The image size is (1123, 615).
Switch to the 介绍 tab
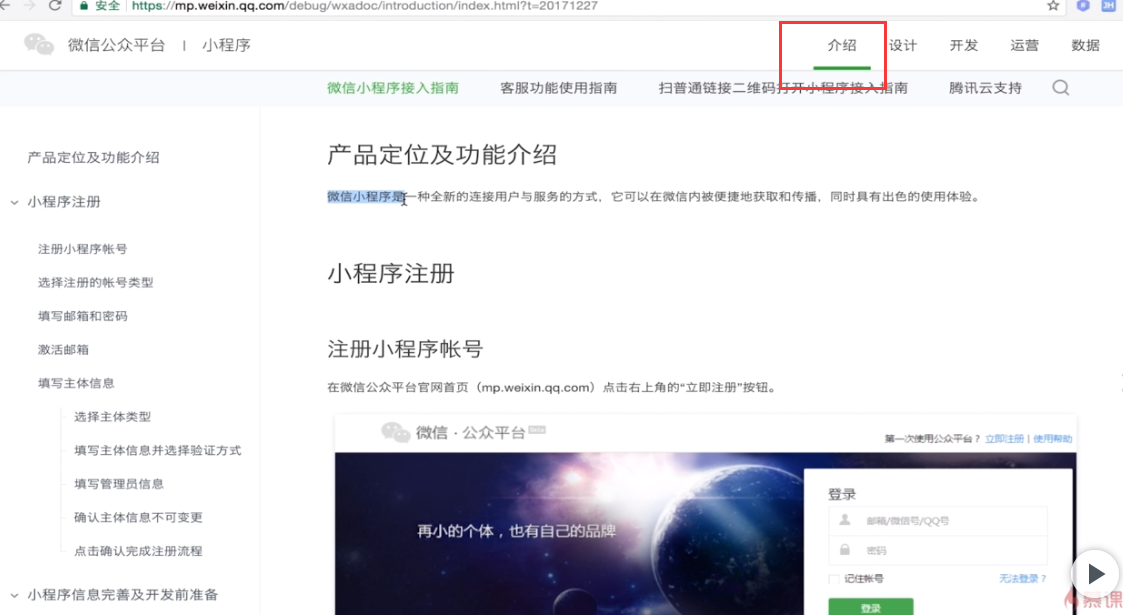(x=842, y=45)
